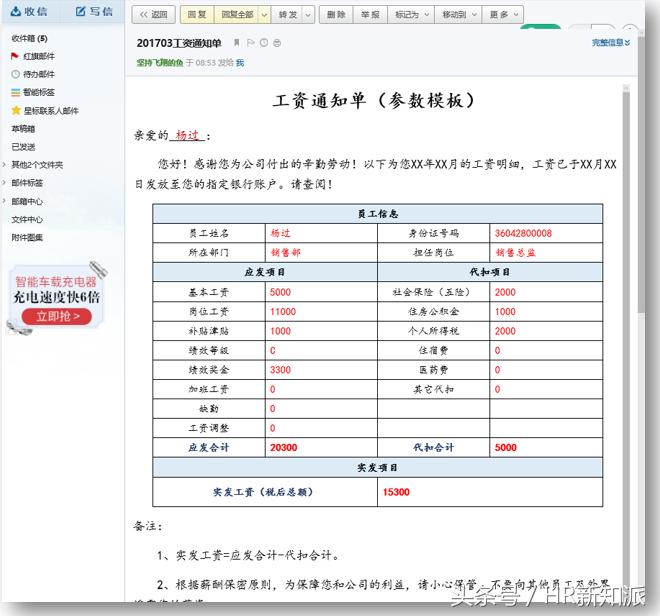This screenshot has width=660, height=616.
Task: Click the 回复全部 reply all button
Action: (x=237, y=15)
